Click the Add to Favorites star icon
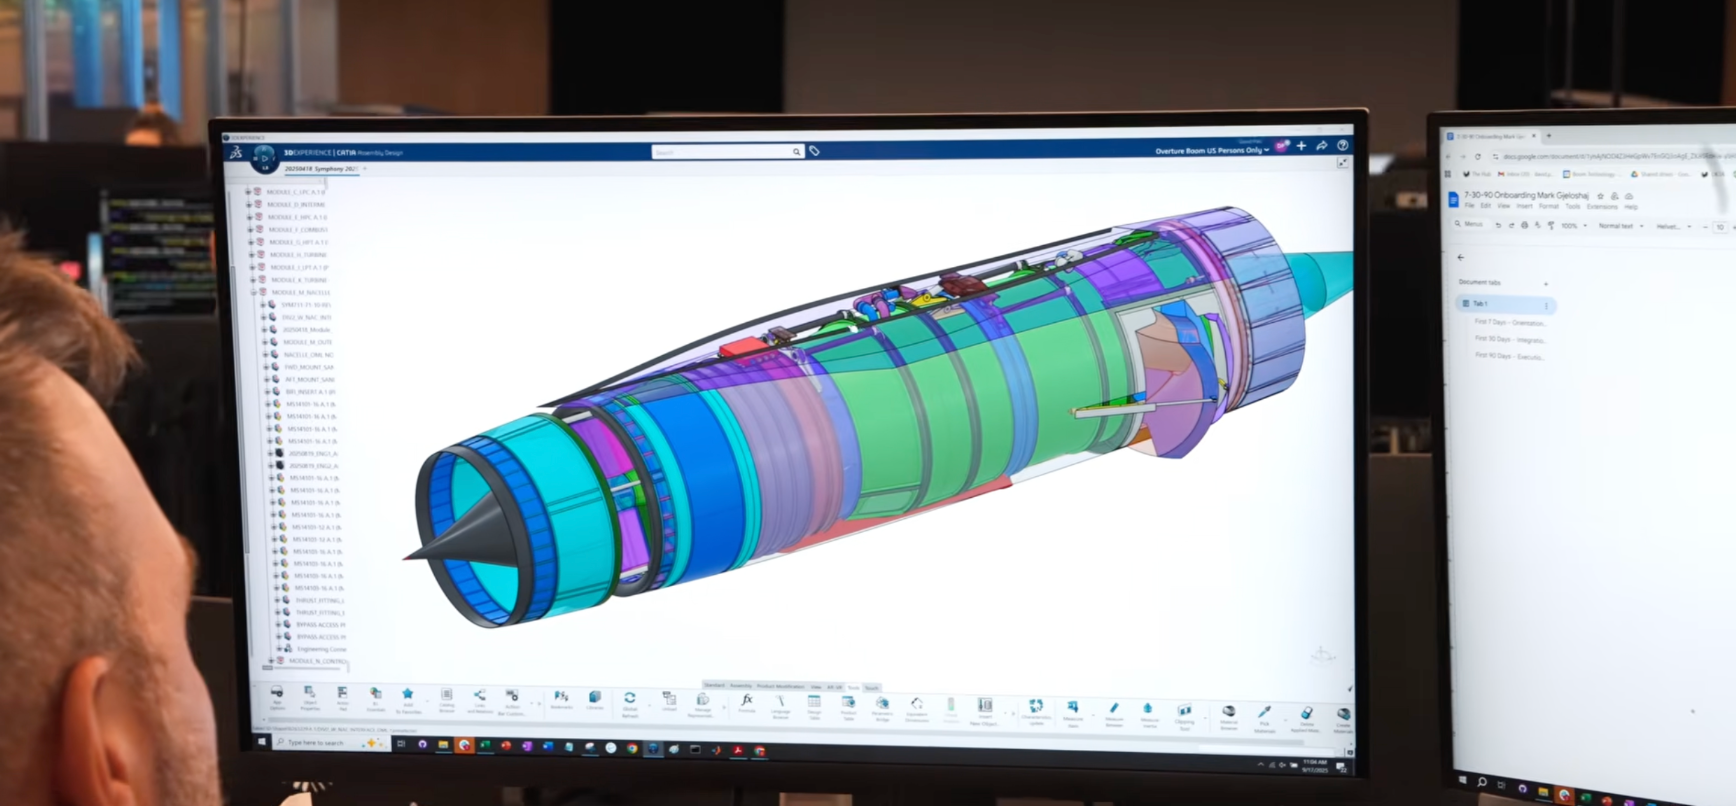 coord(407,697)
